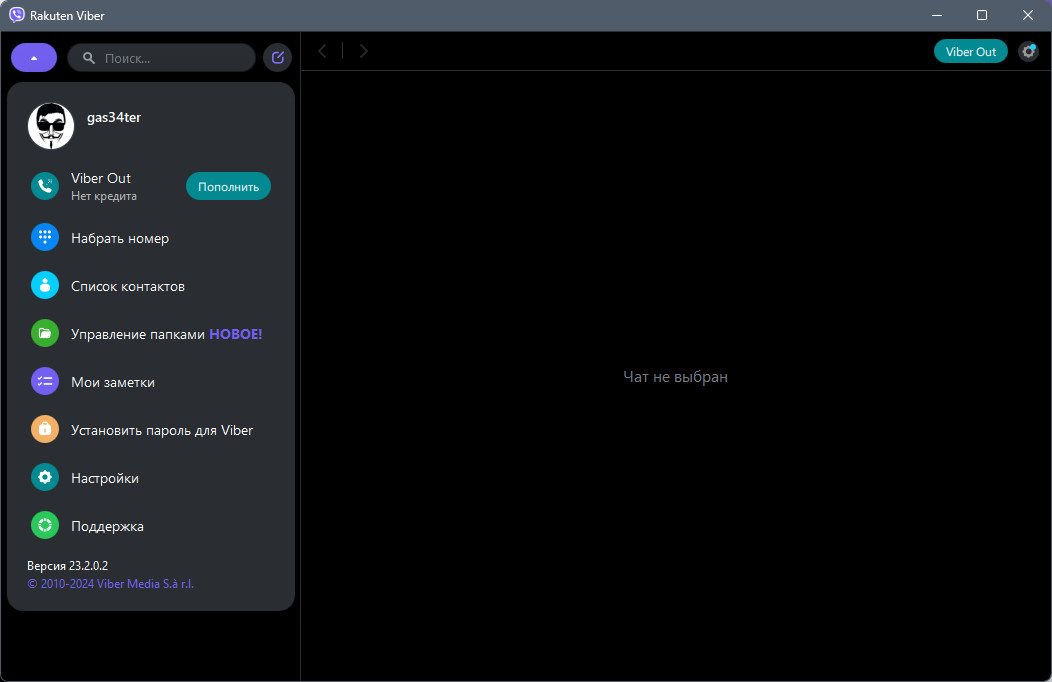Click the Viber Out button in header
1052x682 pixels.
point(970,51)
